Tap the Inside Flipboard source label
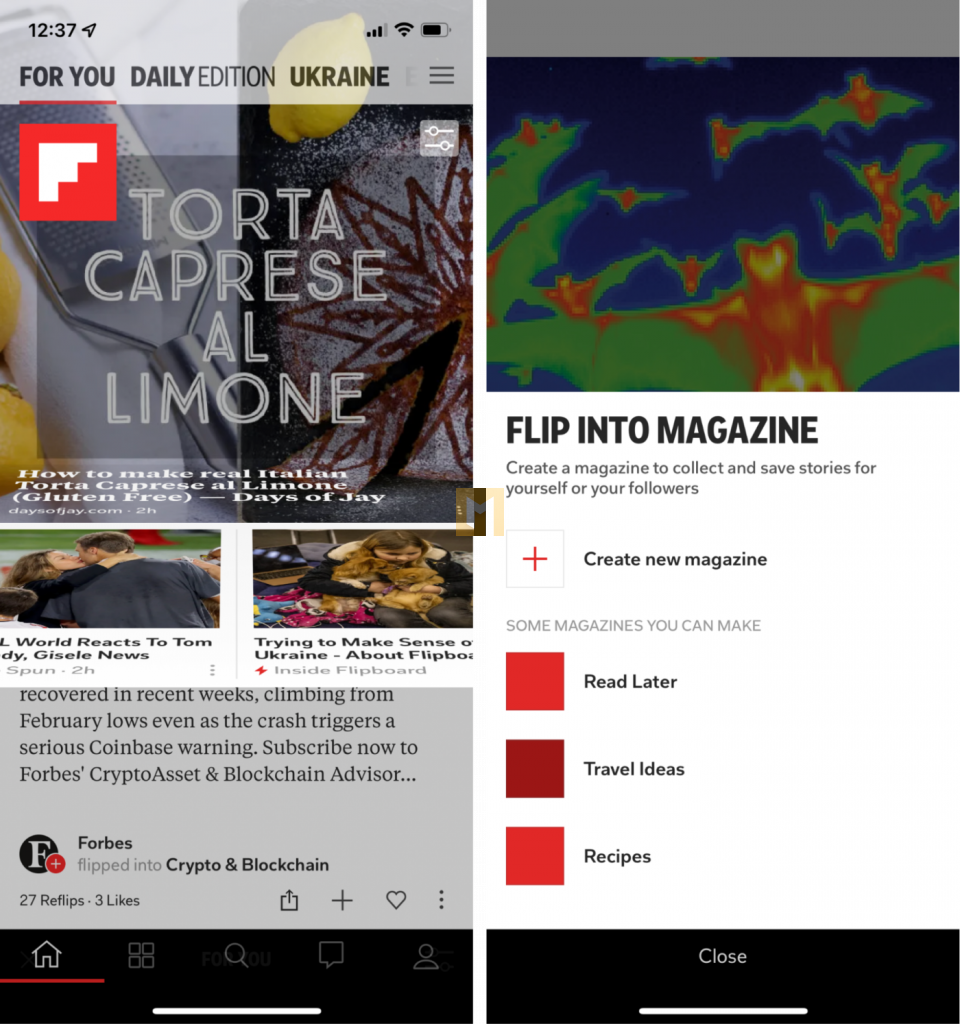The width and height of the screenshot is (960, 1024). point(350,671)
